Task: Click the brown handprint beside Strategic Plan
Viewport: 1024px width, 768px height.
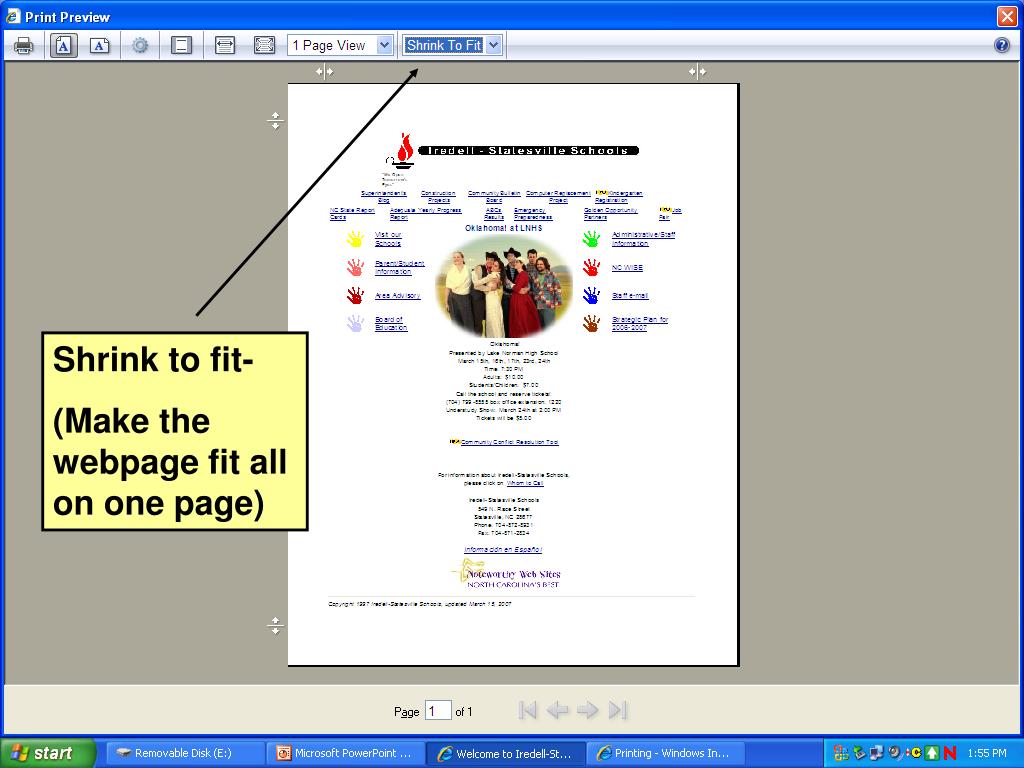Action: [591, 323]
